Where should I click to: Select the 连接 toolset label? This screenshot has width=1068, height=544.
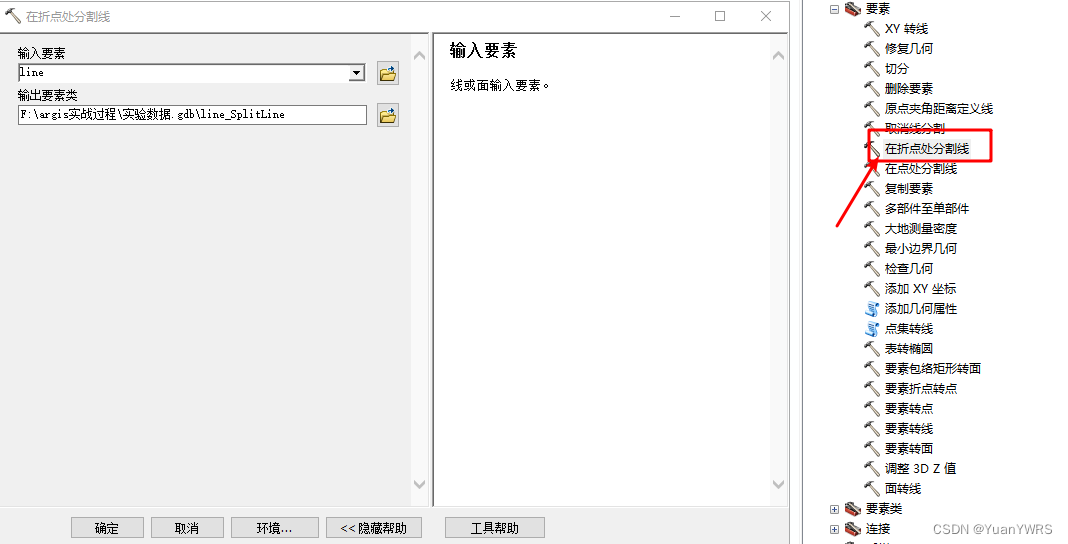[877, 528]
